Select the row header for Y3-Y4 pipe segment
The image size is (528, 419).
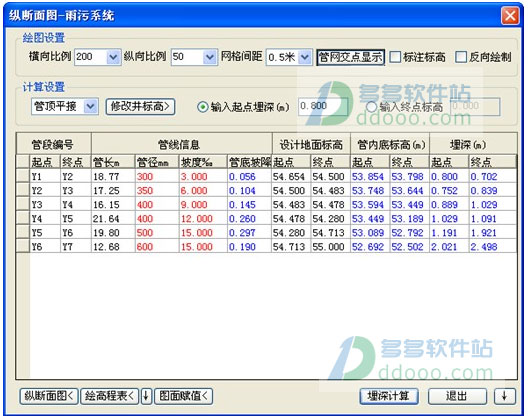click(23, 205)
